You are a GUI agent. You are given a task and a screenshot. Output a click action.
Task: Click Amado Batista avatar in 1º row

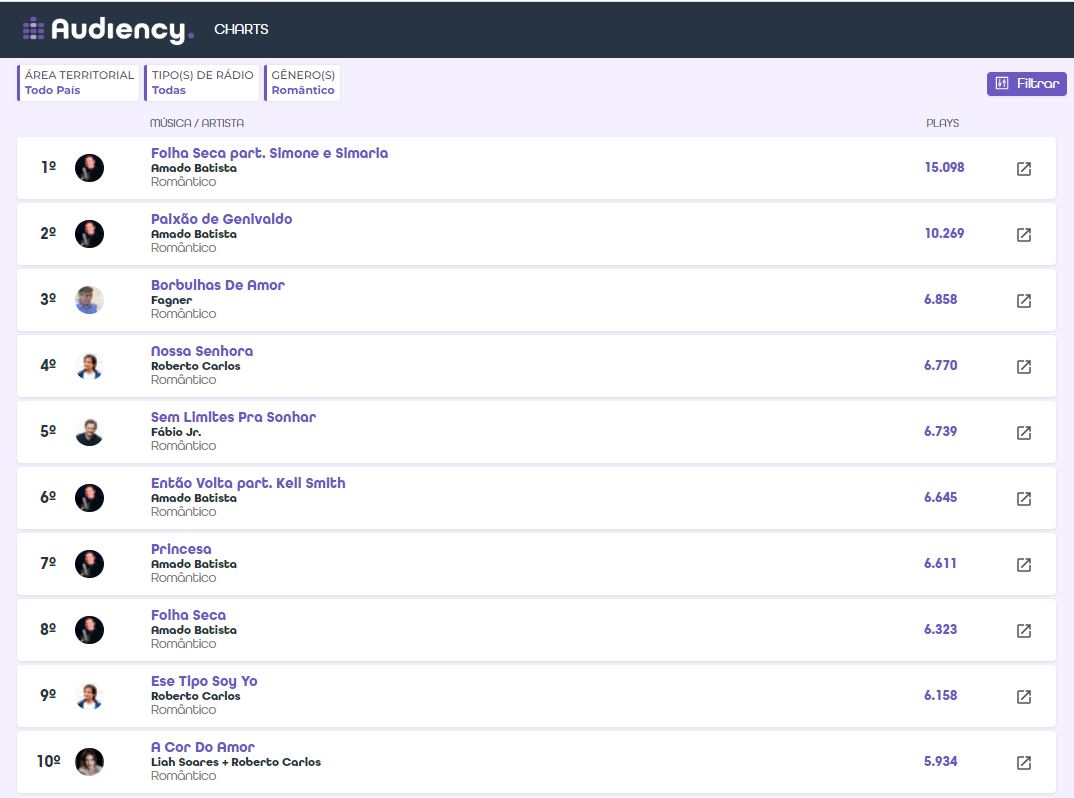click(89, 168)
